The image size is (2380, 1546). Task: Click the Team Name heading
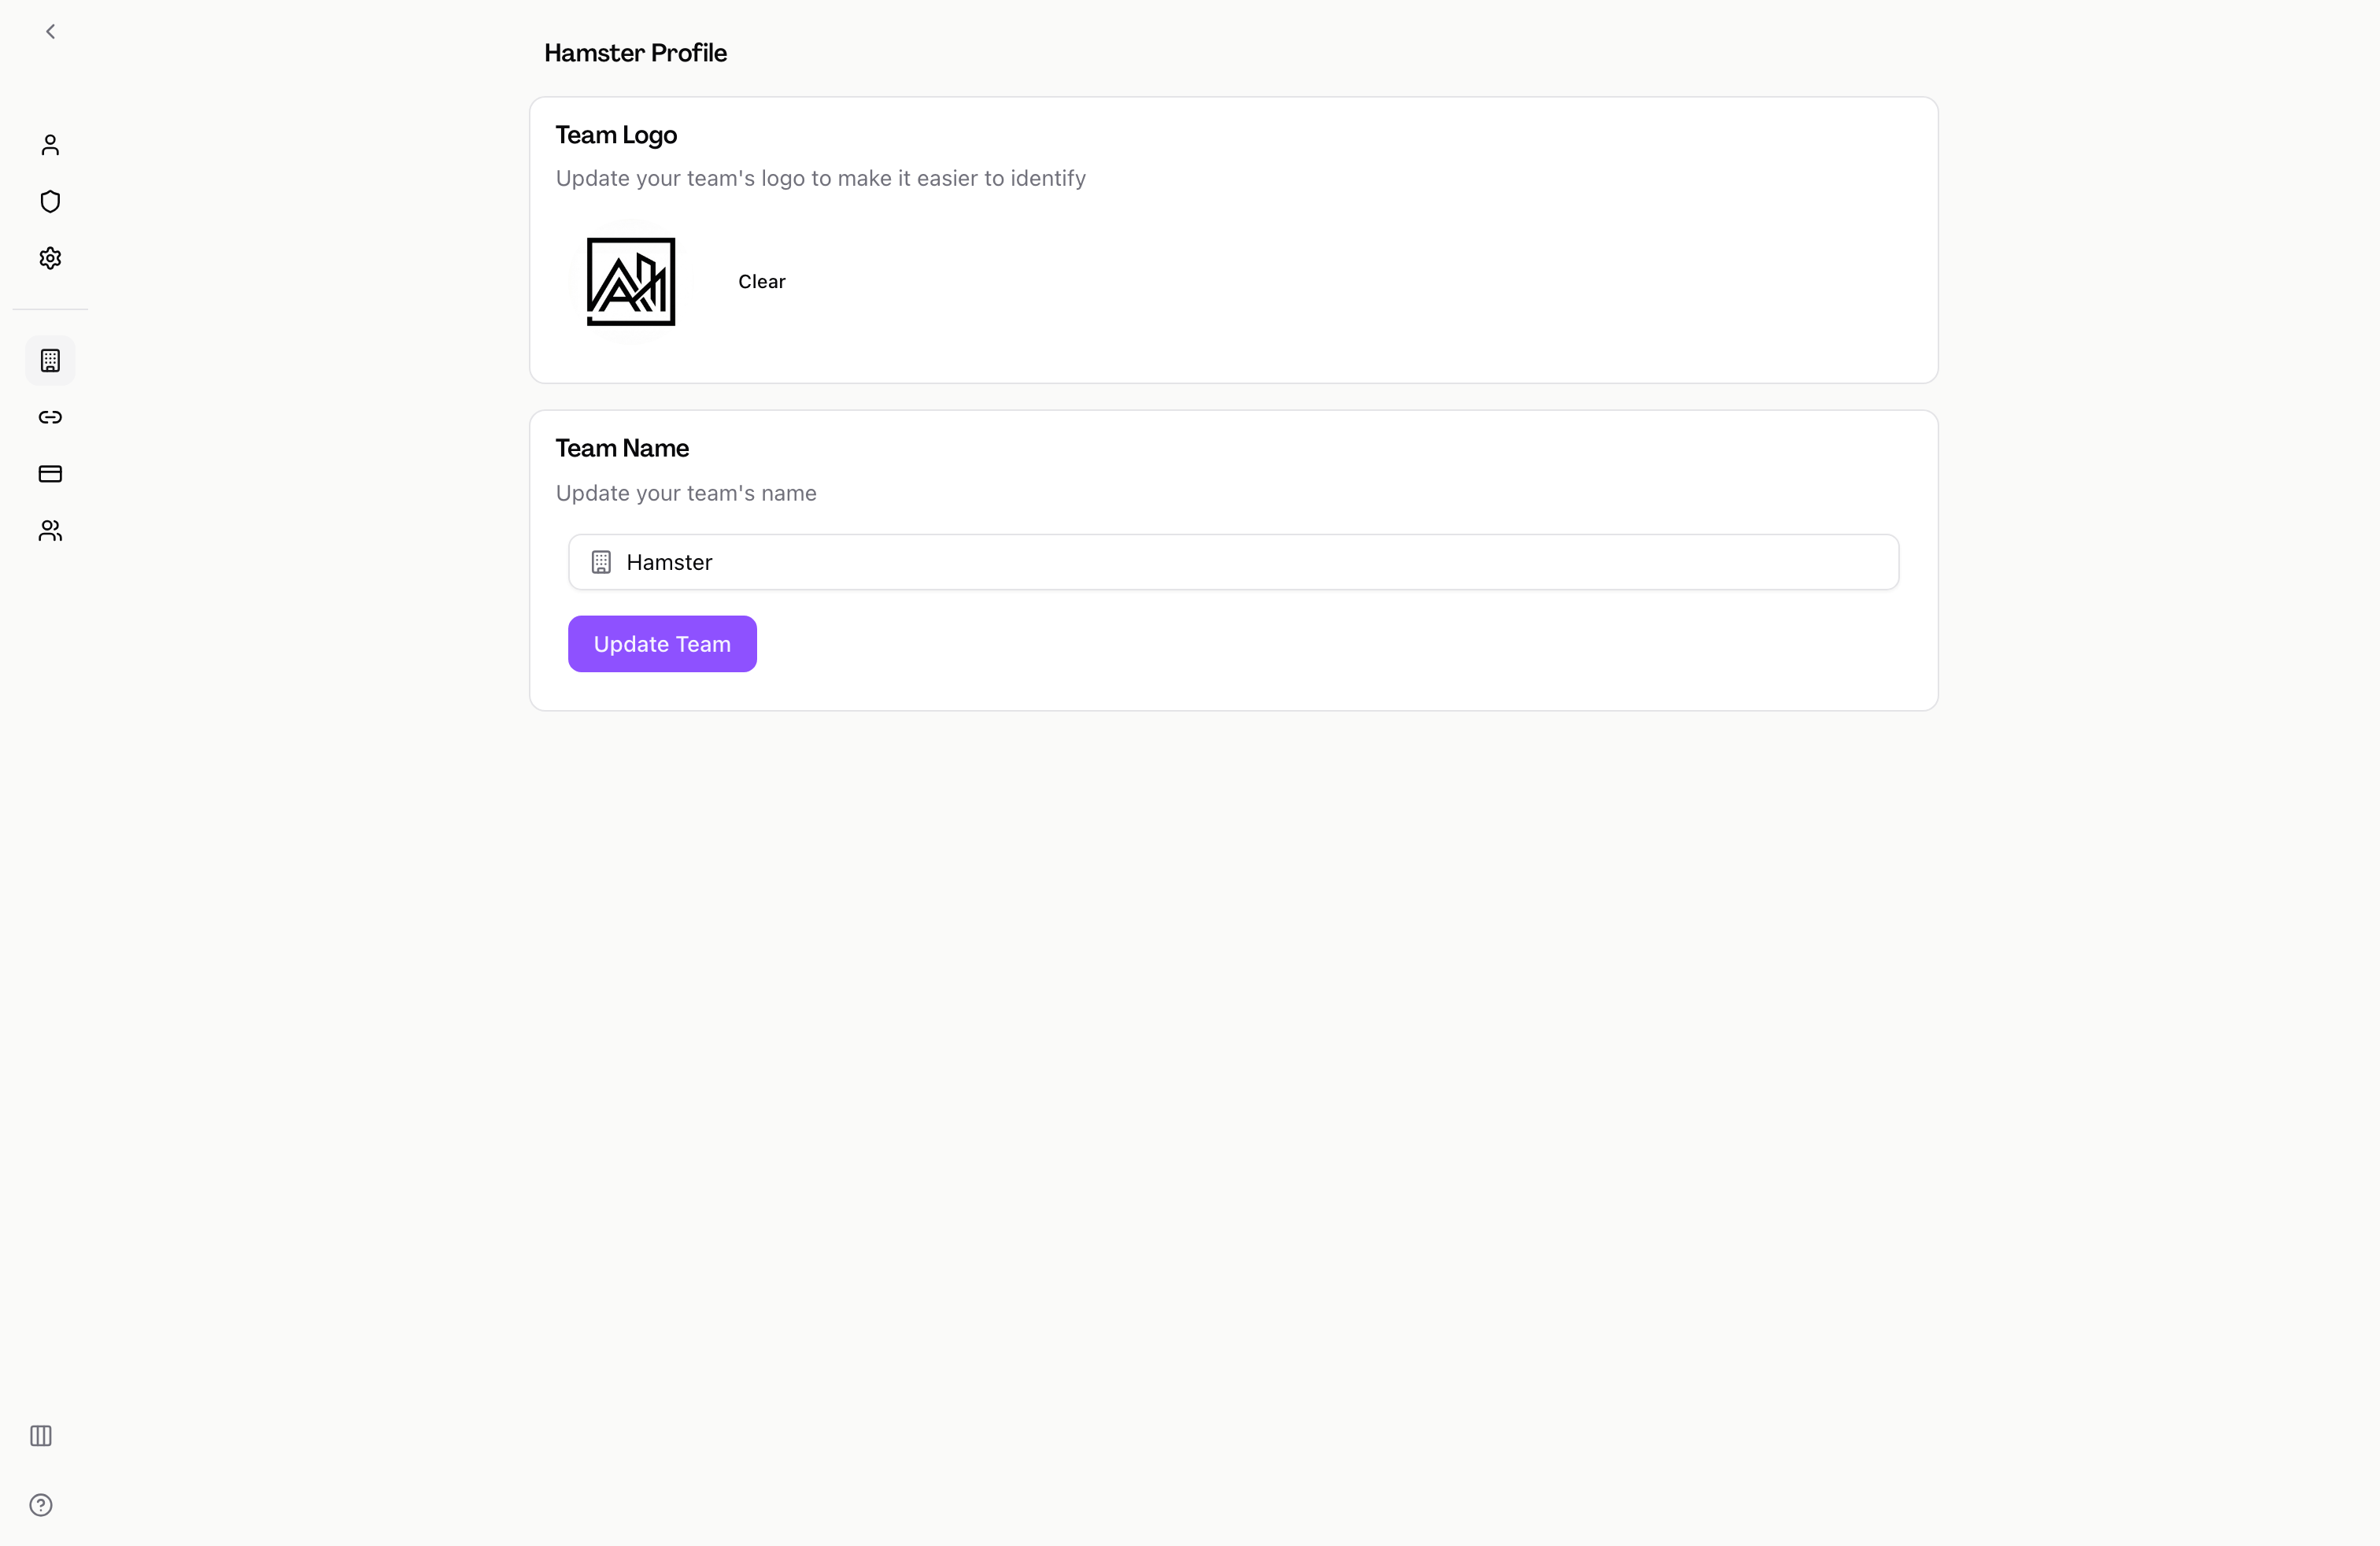click(x=622, y=448)
